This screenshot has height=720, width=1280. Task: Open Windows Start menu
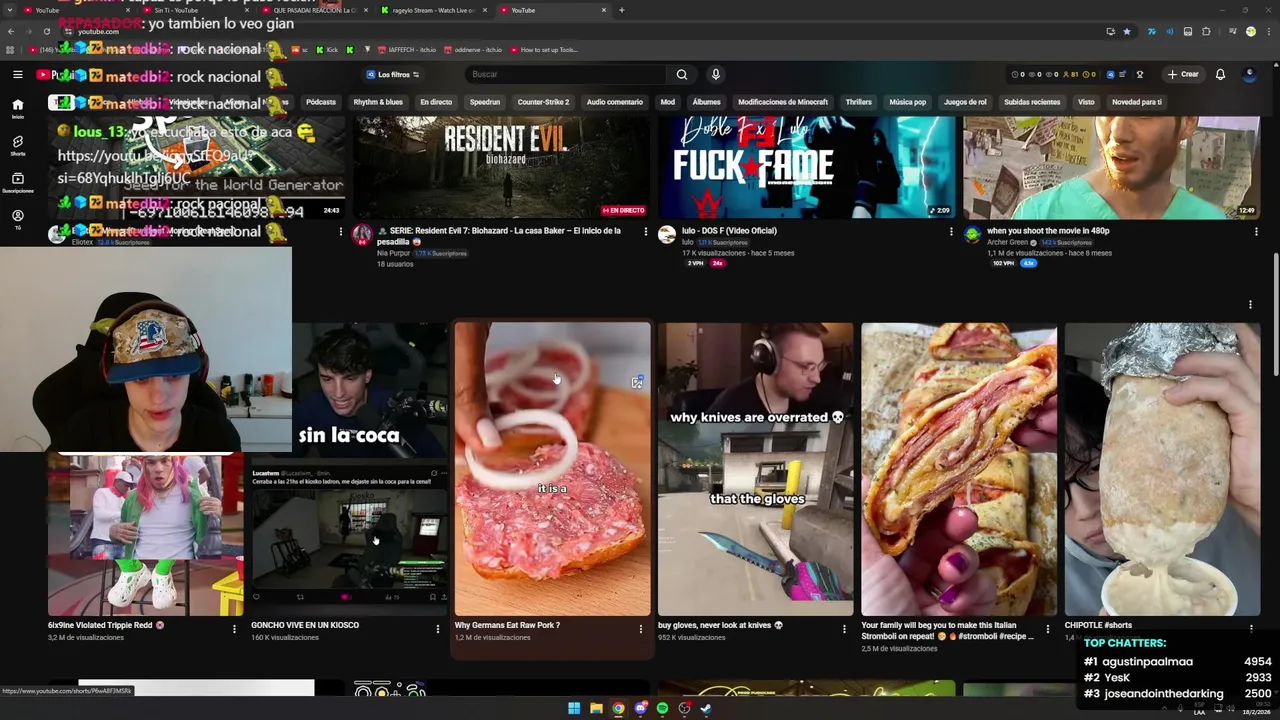[574, 708]
